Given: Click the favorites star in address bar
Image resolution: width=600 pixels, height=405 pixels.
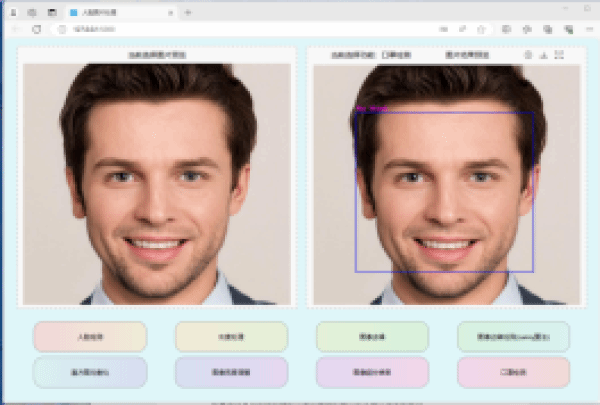Looking at the screenshot, I should pos(481,30).
